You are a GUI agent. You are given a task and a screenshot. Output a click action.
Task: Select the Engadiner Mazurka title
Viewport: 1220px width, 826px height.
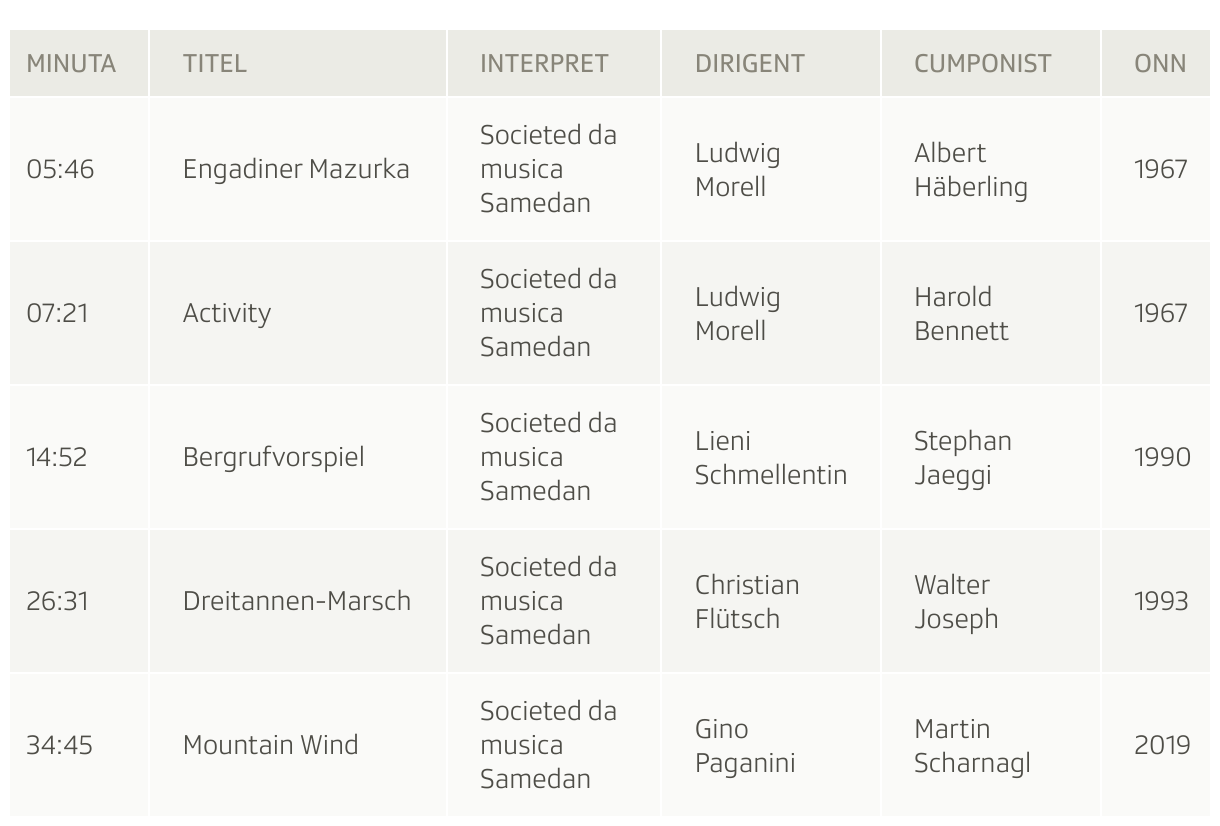pos(296,169)
